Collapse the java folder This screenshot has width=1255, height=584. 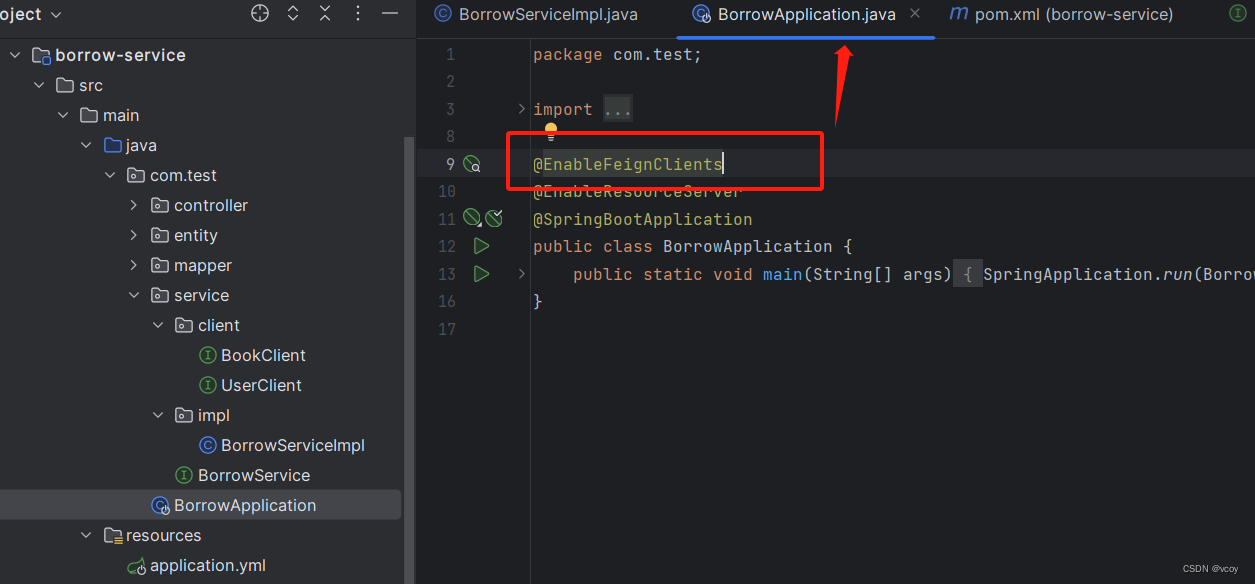[x=87, y=145]
